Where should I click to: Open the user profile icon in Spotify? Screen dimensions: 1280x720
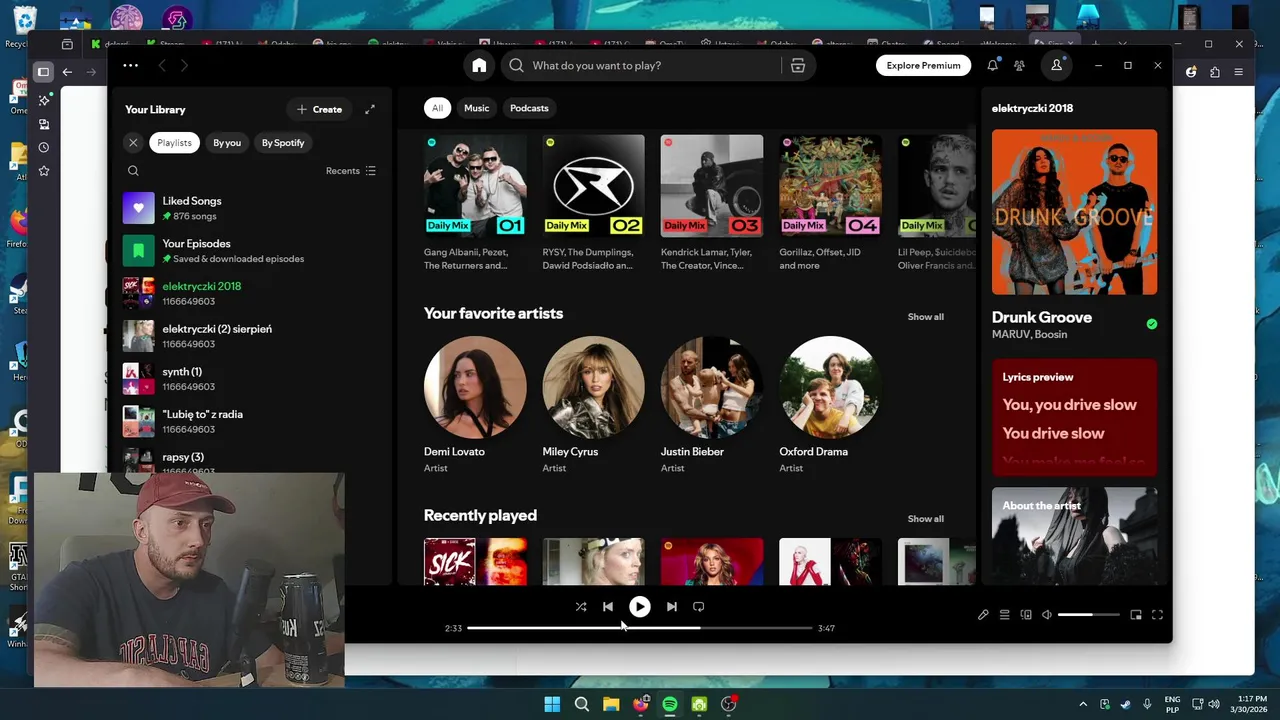tap(1056, 65)
